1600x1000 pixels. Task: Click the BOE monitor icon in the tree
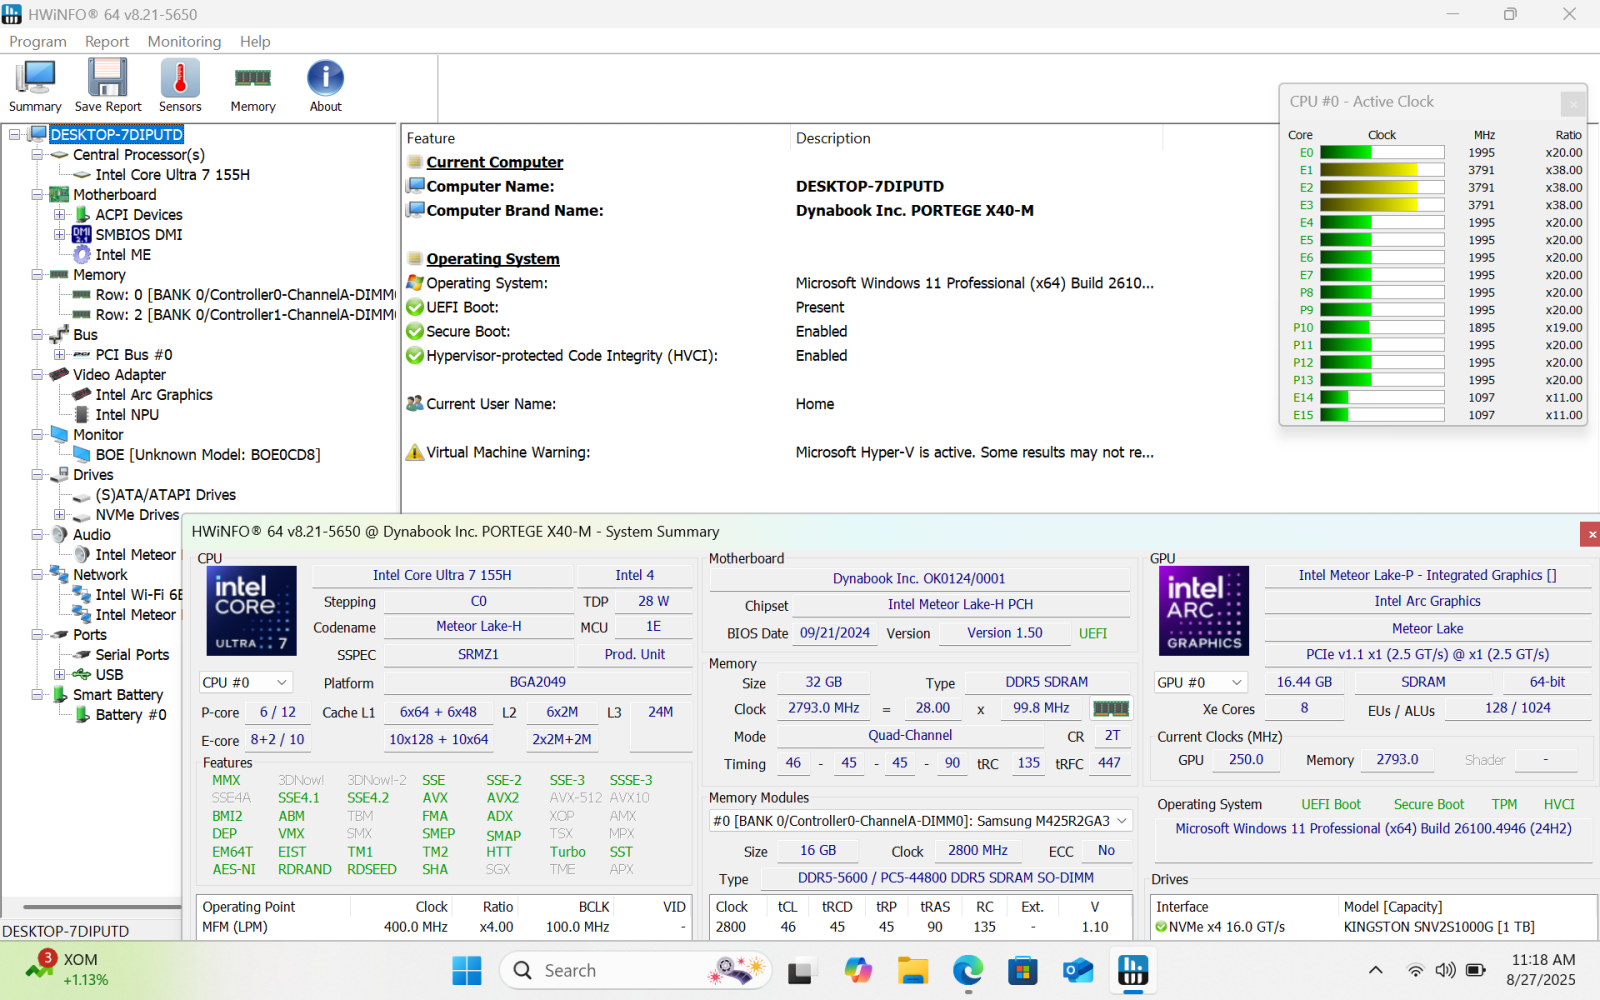pyautogui.click(x=82, y=455)
